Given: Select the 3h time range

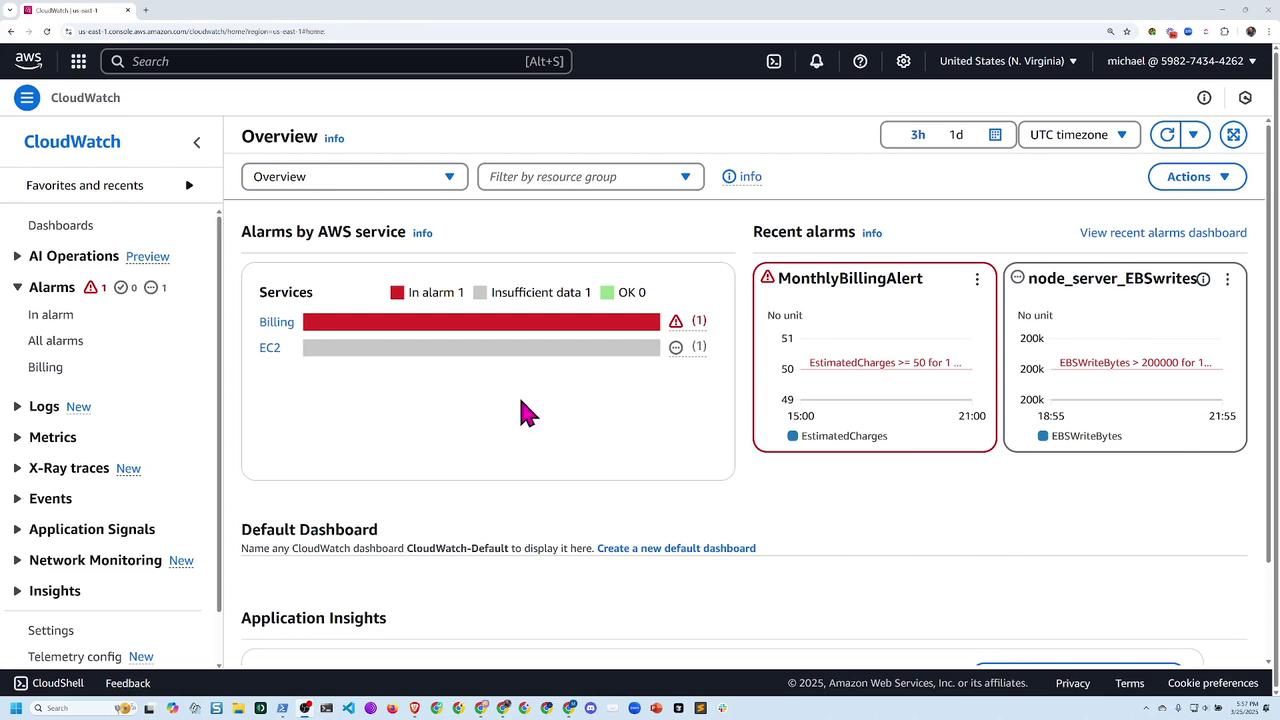Looking at the screenshot, I should [x=917, y=135].
